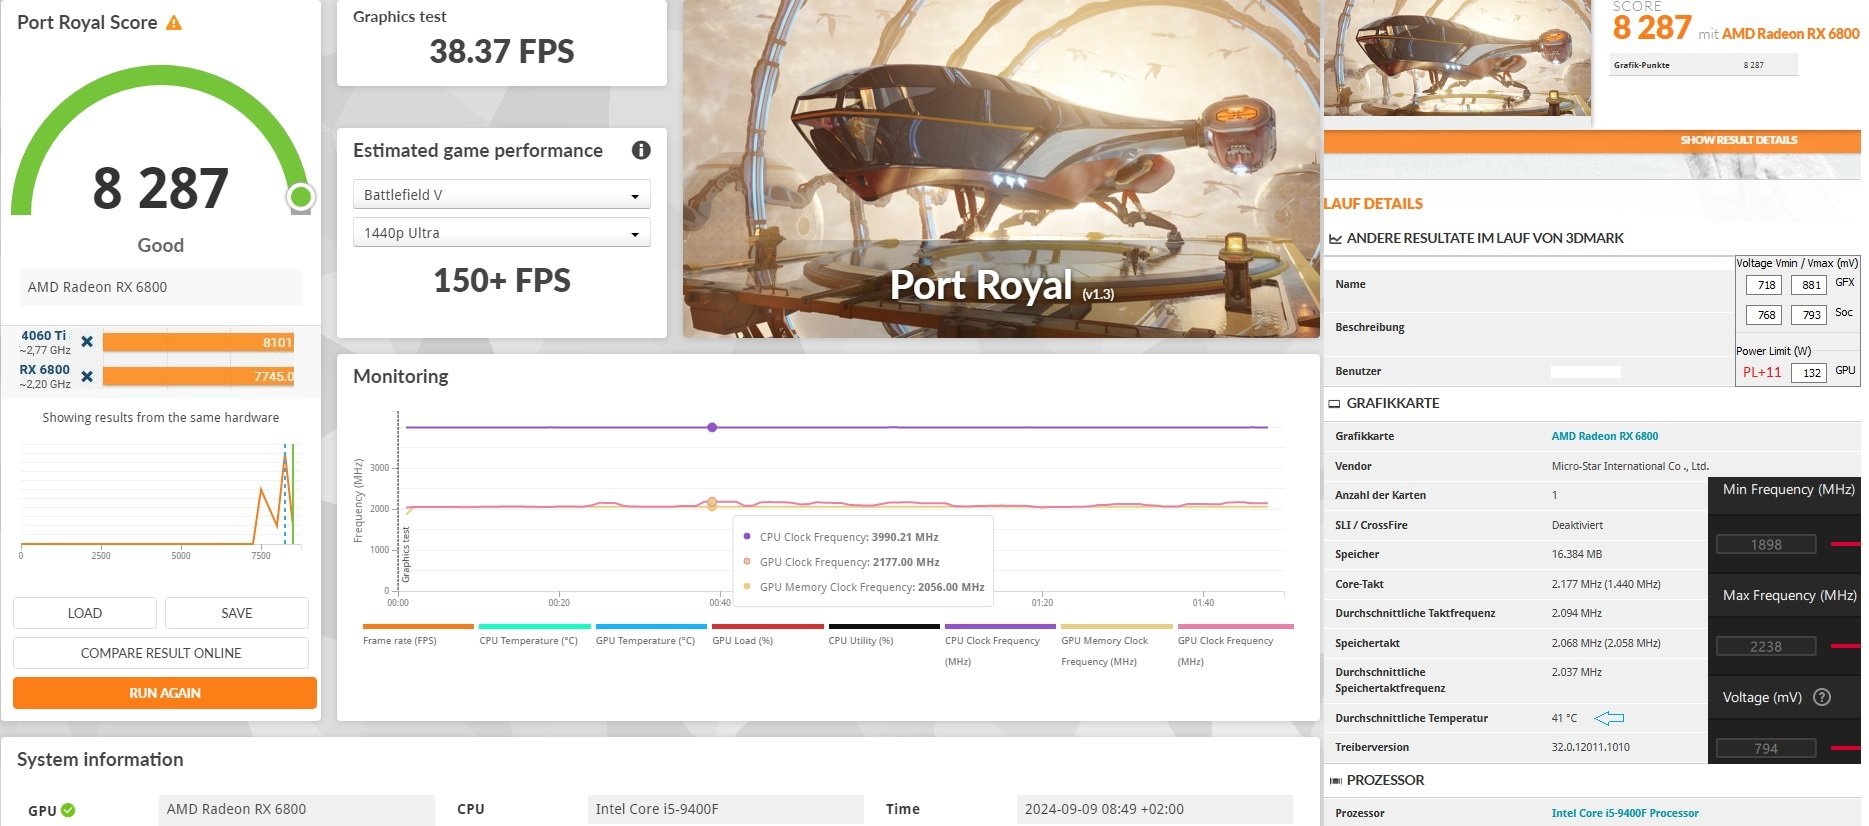Click the purple marker on the CPU clock line
Viewport: 1869px width, 826px height.
pos(712,427)
